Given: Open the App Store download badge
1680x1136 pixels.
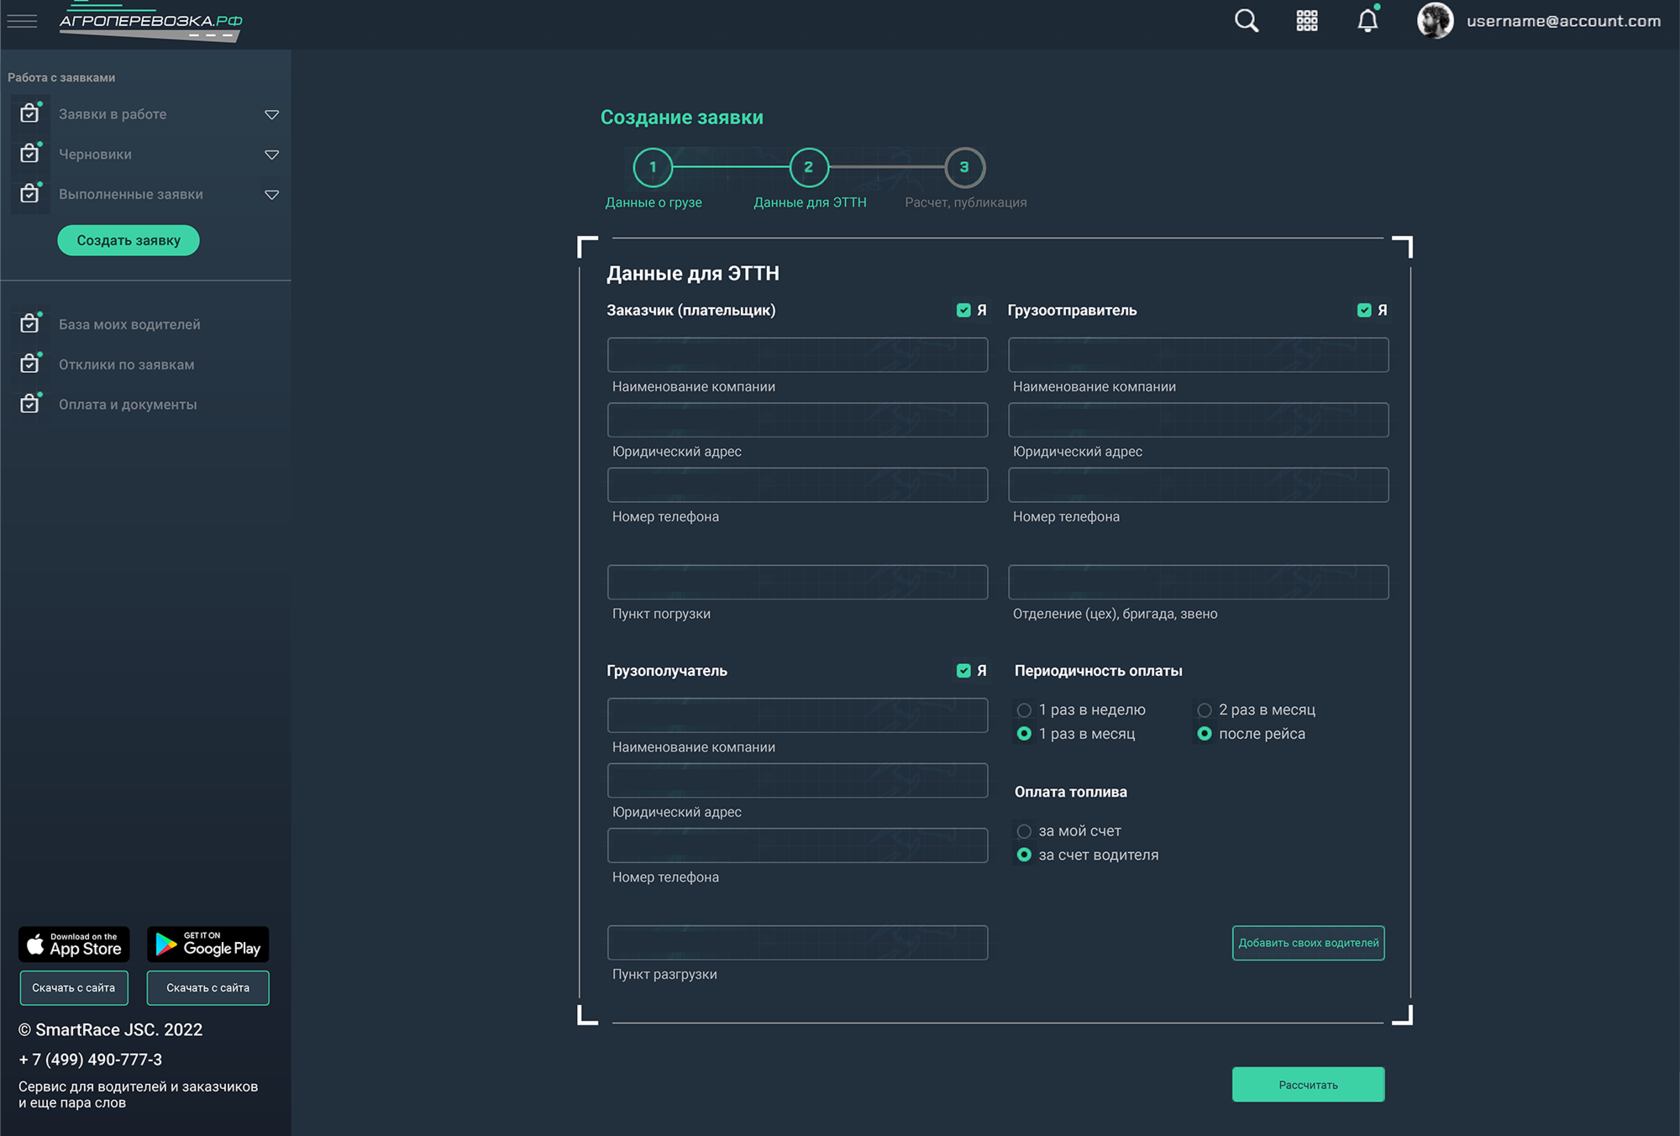Looking at the screenshot, I should click(x=74, y=944).
